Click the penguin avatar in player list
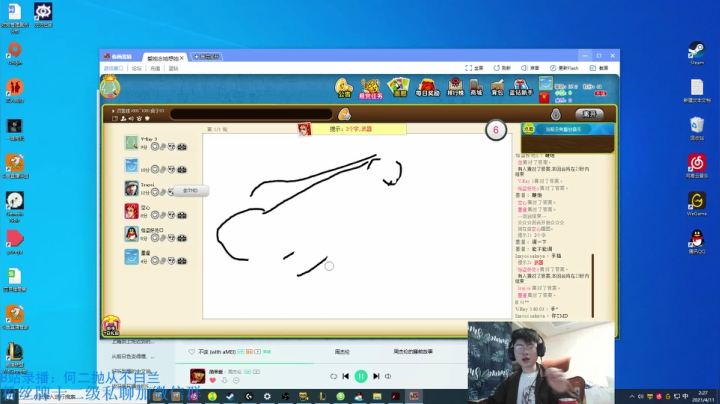 point(131,234)
